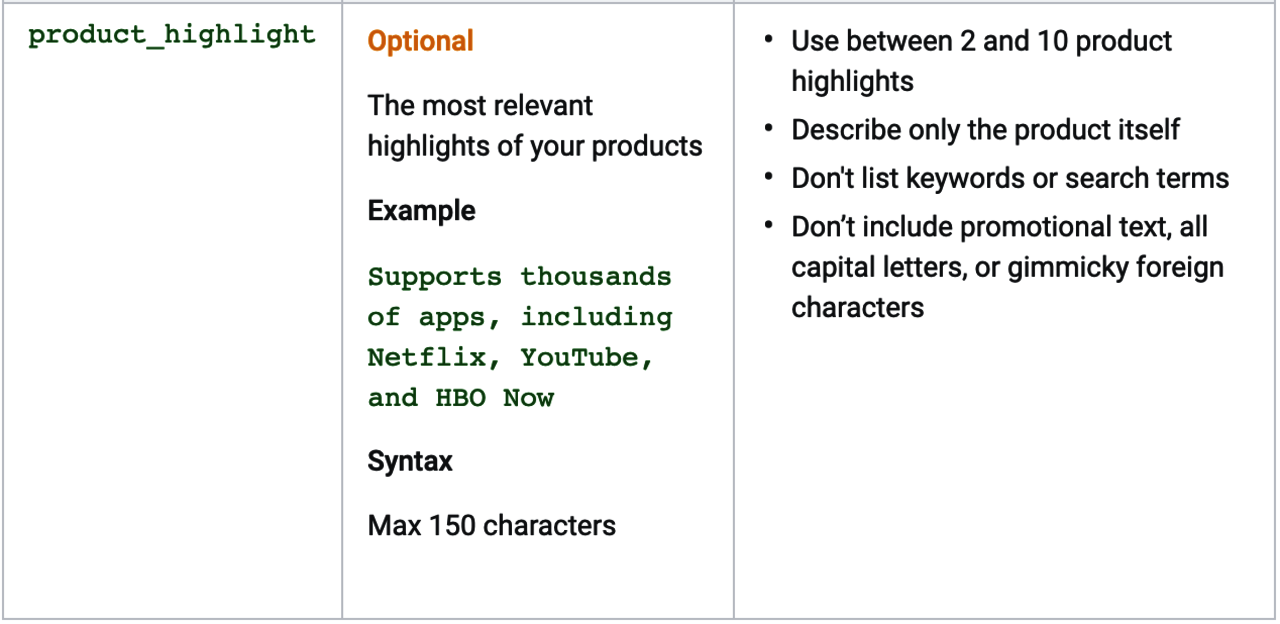Click the product_highlight attribute name
The height and width of the screenshot is (624, 1280).
pyautogui.click(x=172, y=35)
